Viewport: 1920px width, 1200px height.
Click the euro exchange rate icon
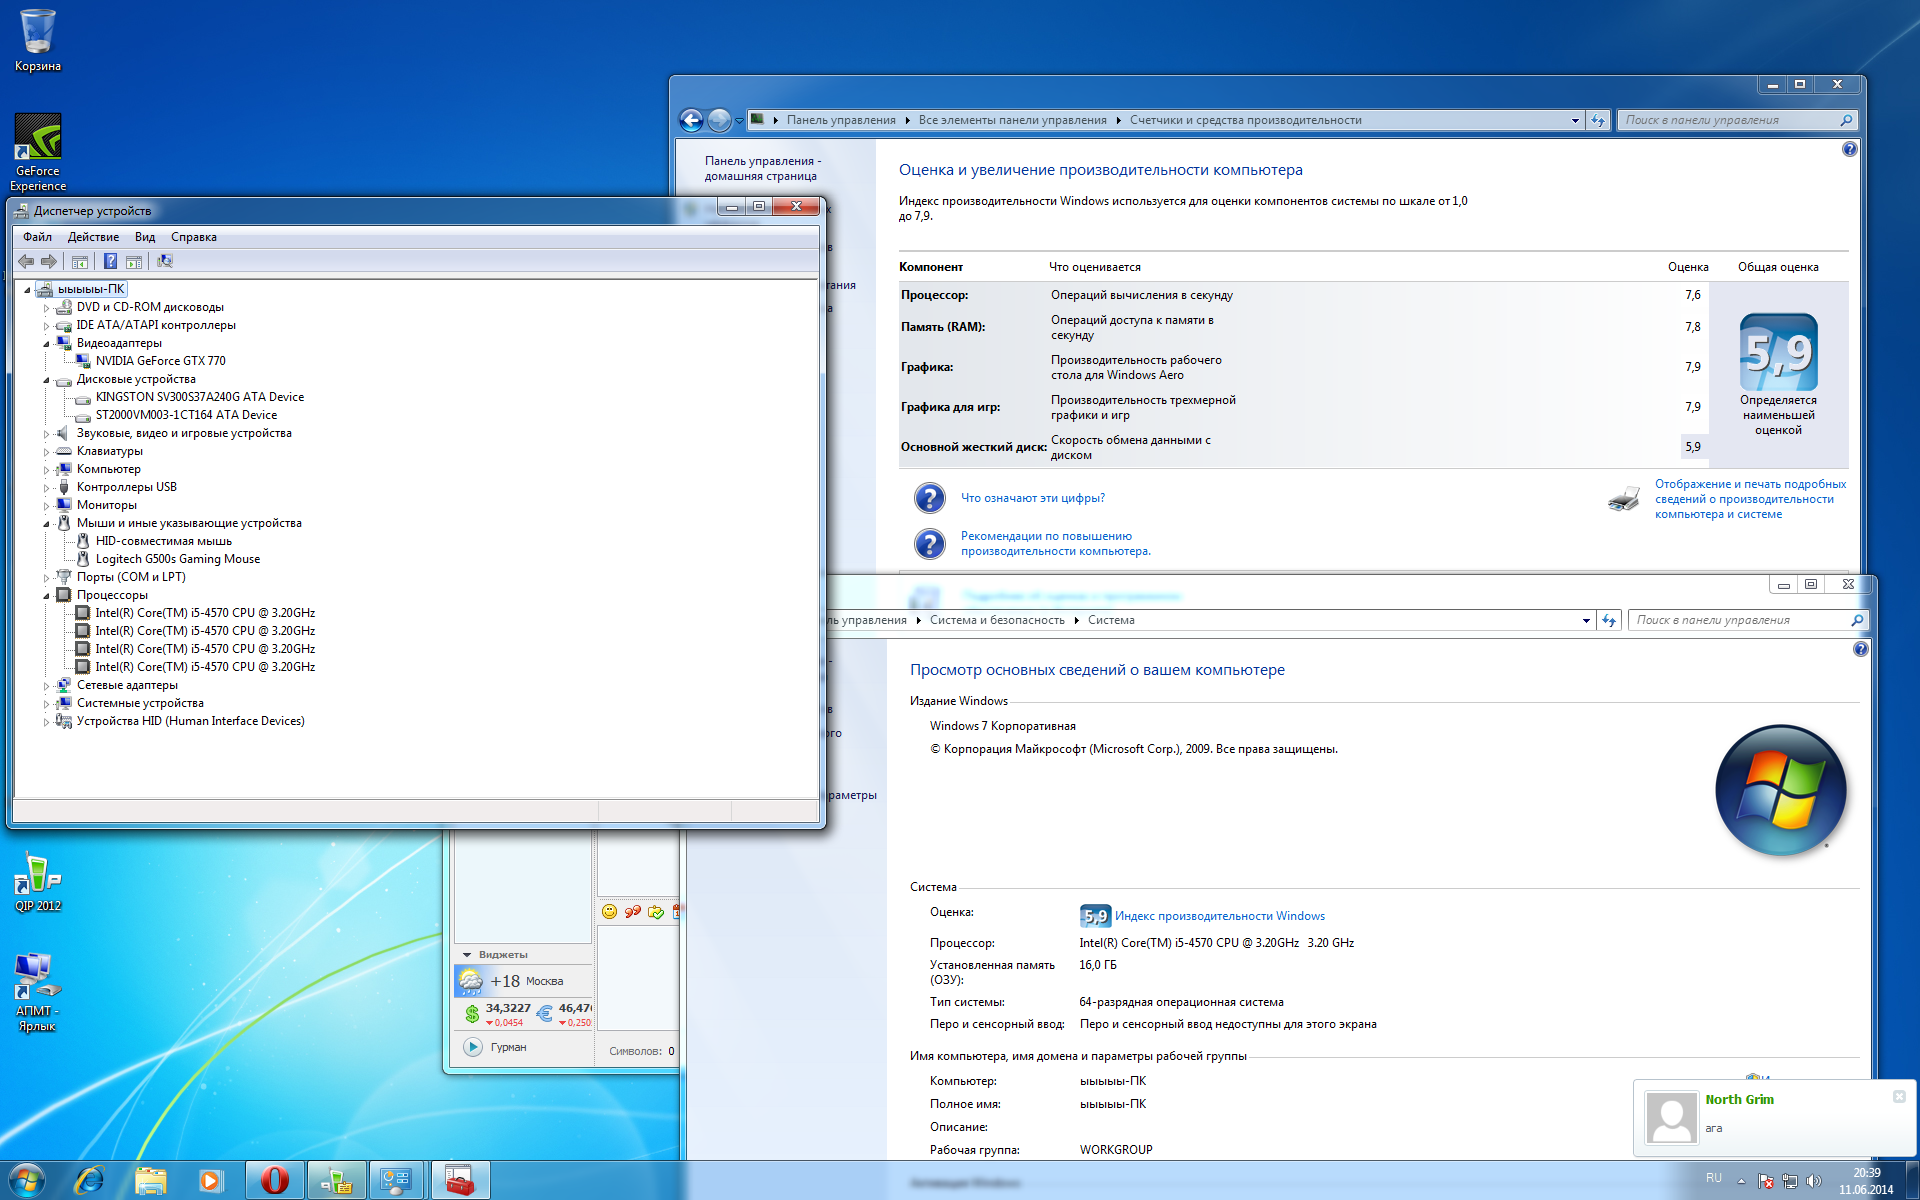click(x=545, y=1014)
